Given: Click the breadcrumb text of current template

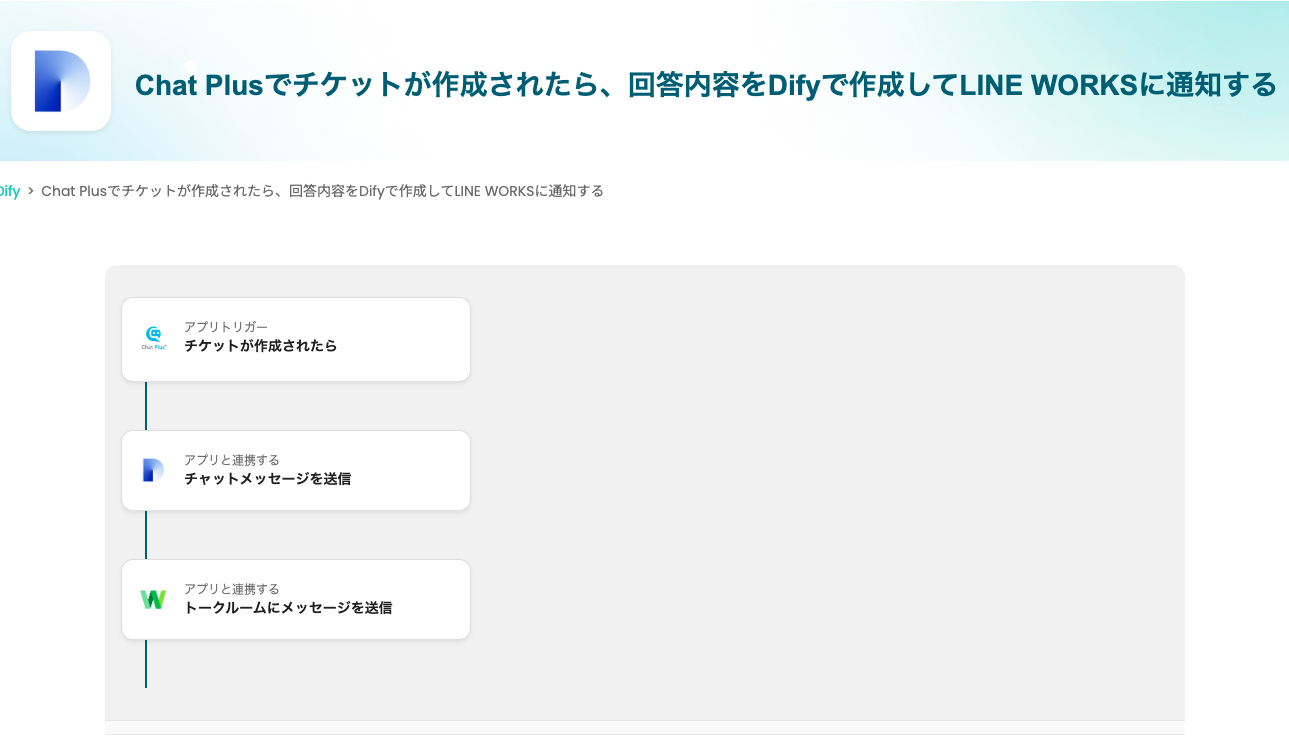Looking at the screenshot, I should [322, 191].
